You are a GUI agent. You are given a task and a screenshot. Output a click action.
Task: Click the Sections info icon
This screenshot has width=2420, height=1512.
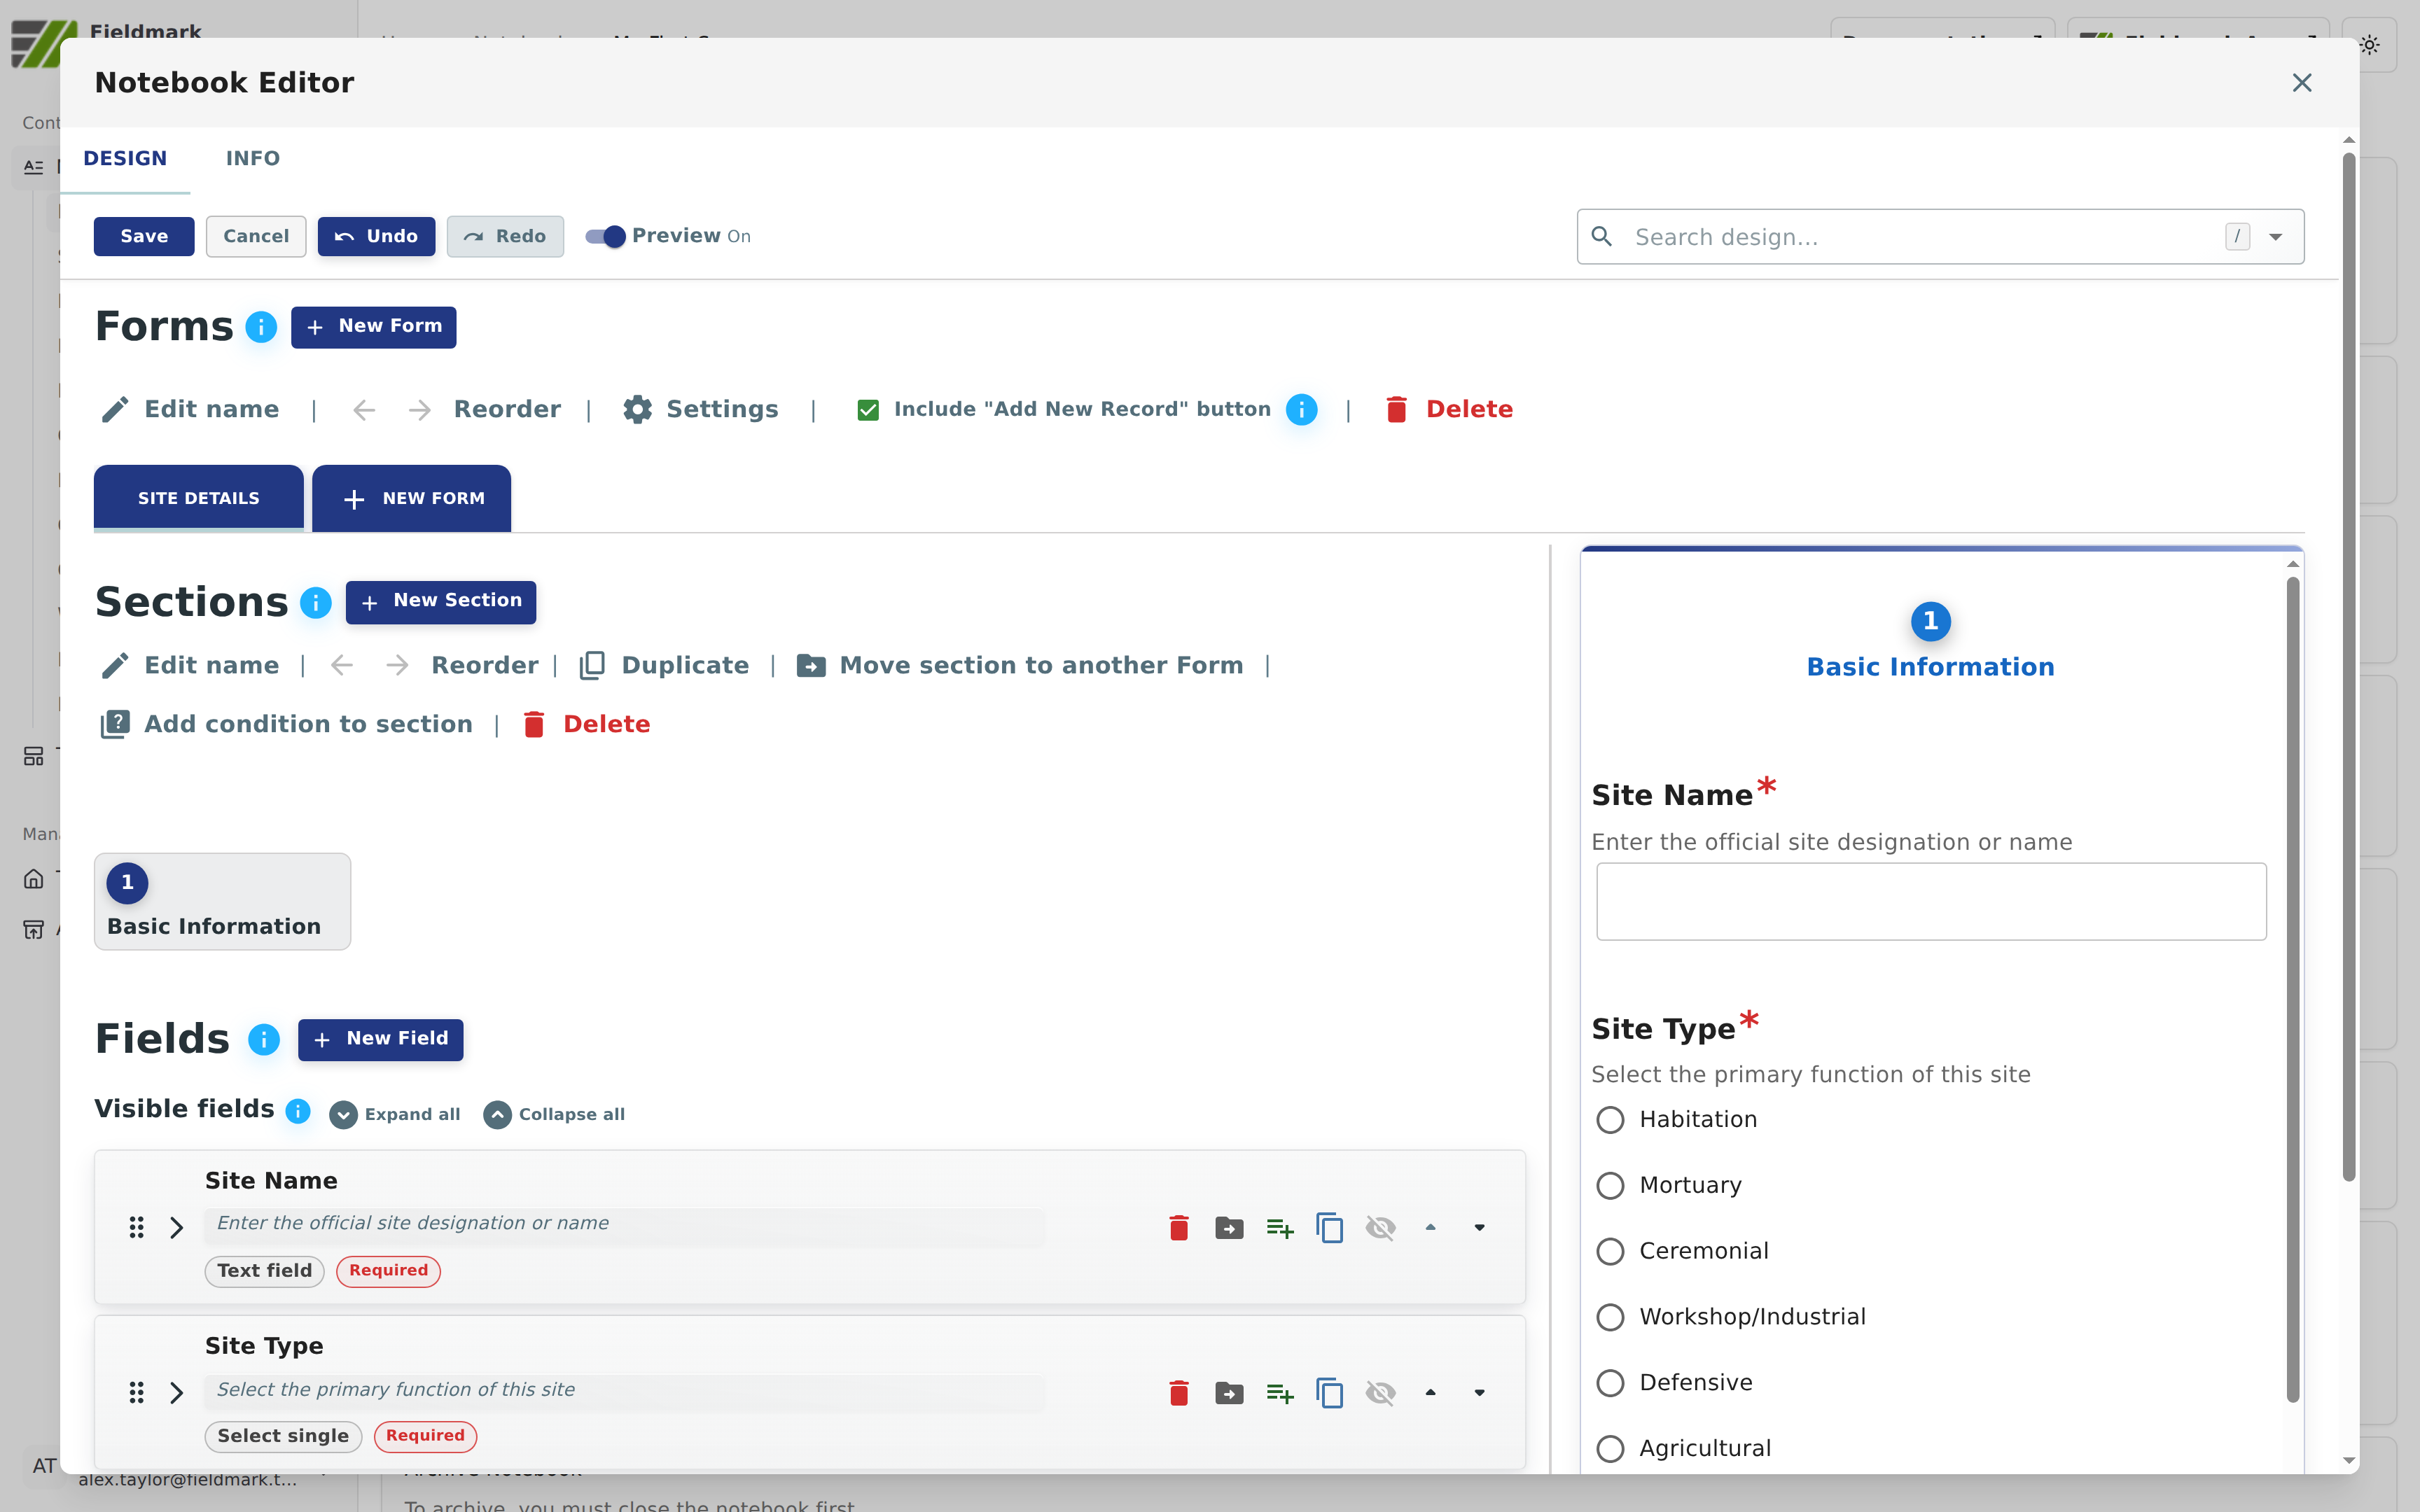pos(316,603)
